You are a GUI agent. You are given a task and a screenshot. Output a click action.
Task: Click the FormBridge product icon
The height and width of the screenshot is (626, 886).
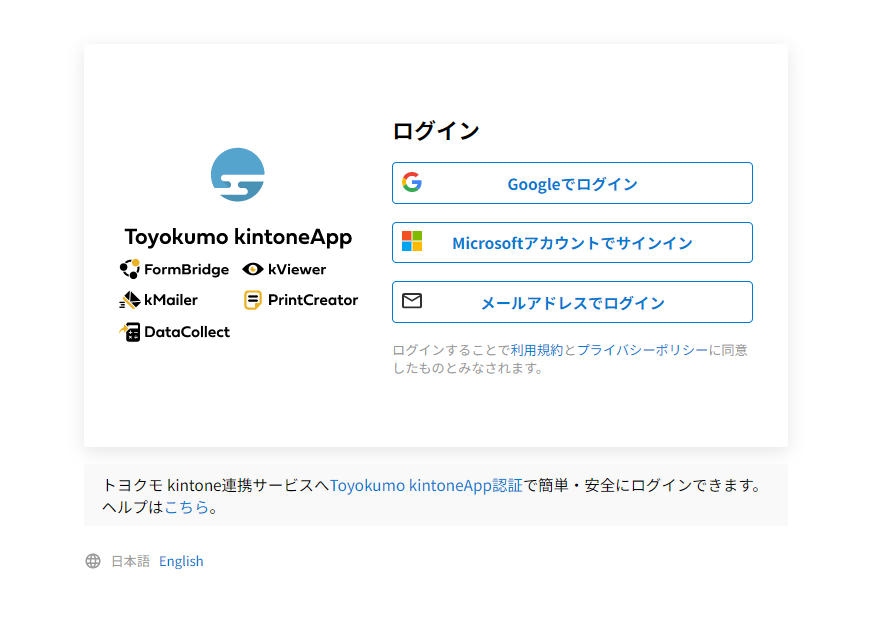pyautogui.click(x=130, y=269)
